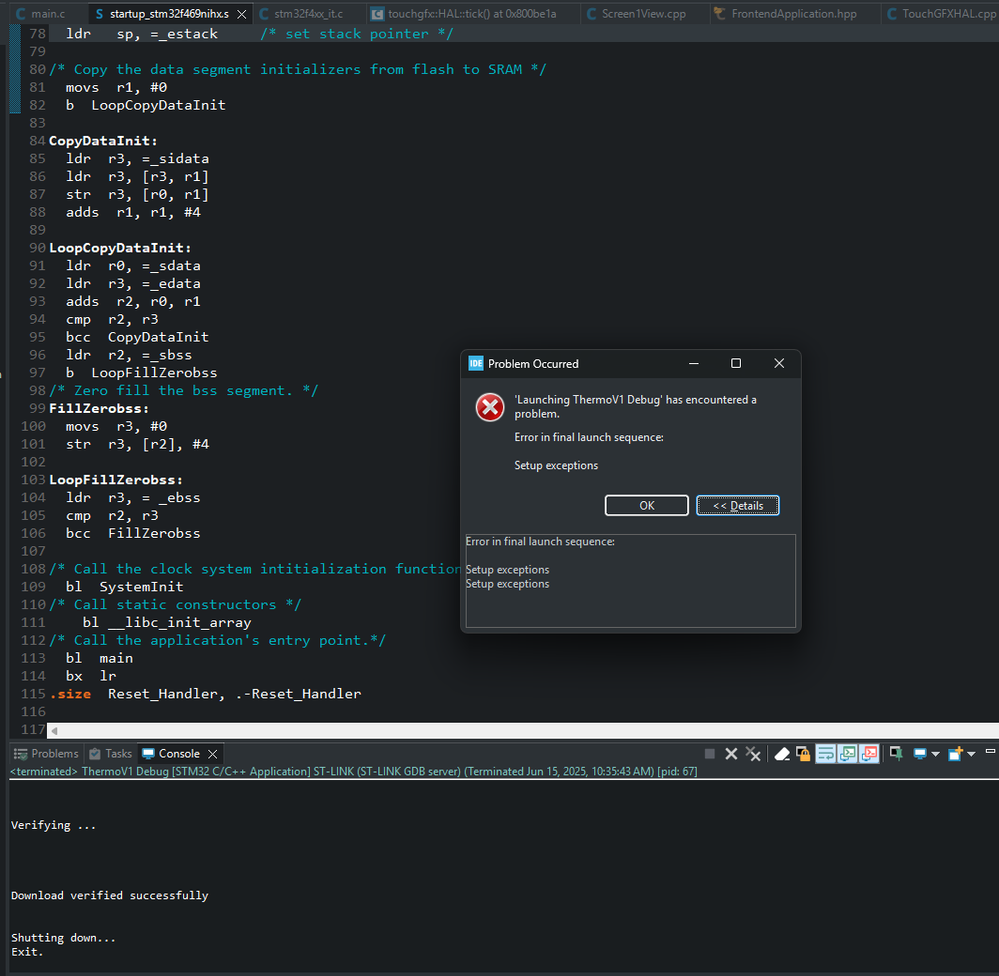This screenshot has height=976, width=999.
Task: Click the 'LoopFillZerobss:' label line
Action: (x=116, y=480)
